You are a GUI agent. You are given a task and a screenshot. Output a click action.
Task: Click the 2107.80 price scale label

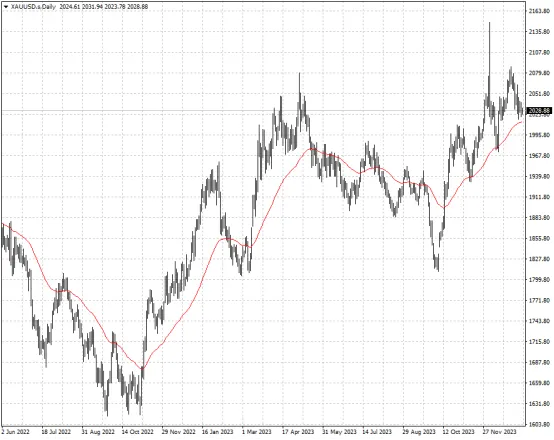[x=540, y=52]
